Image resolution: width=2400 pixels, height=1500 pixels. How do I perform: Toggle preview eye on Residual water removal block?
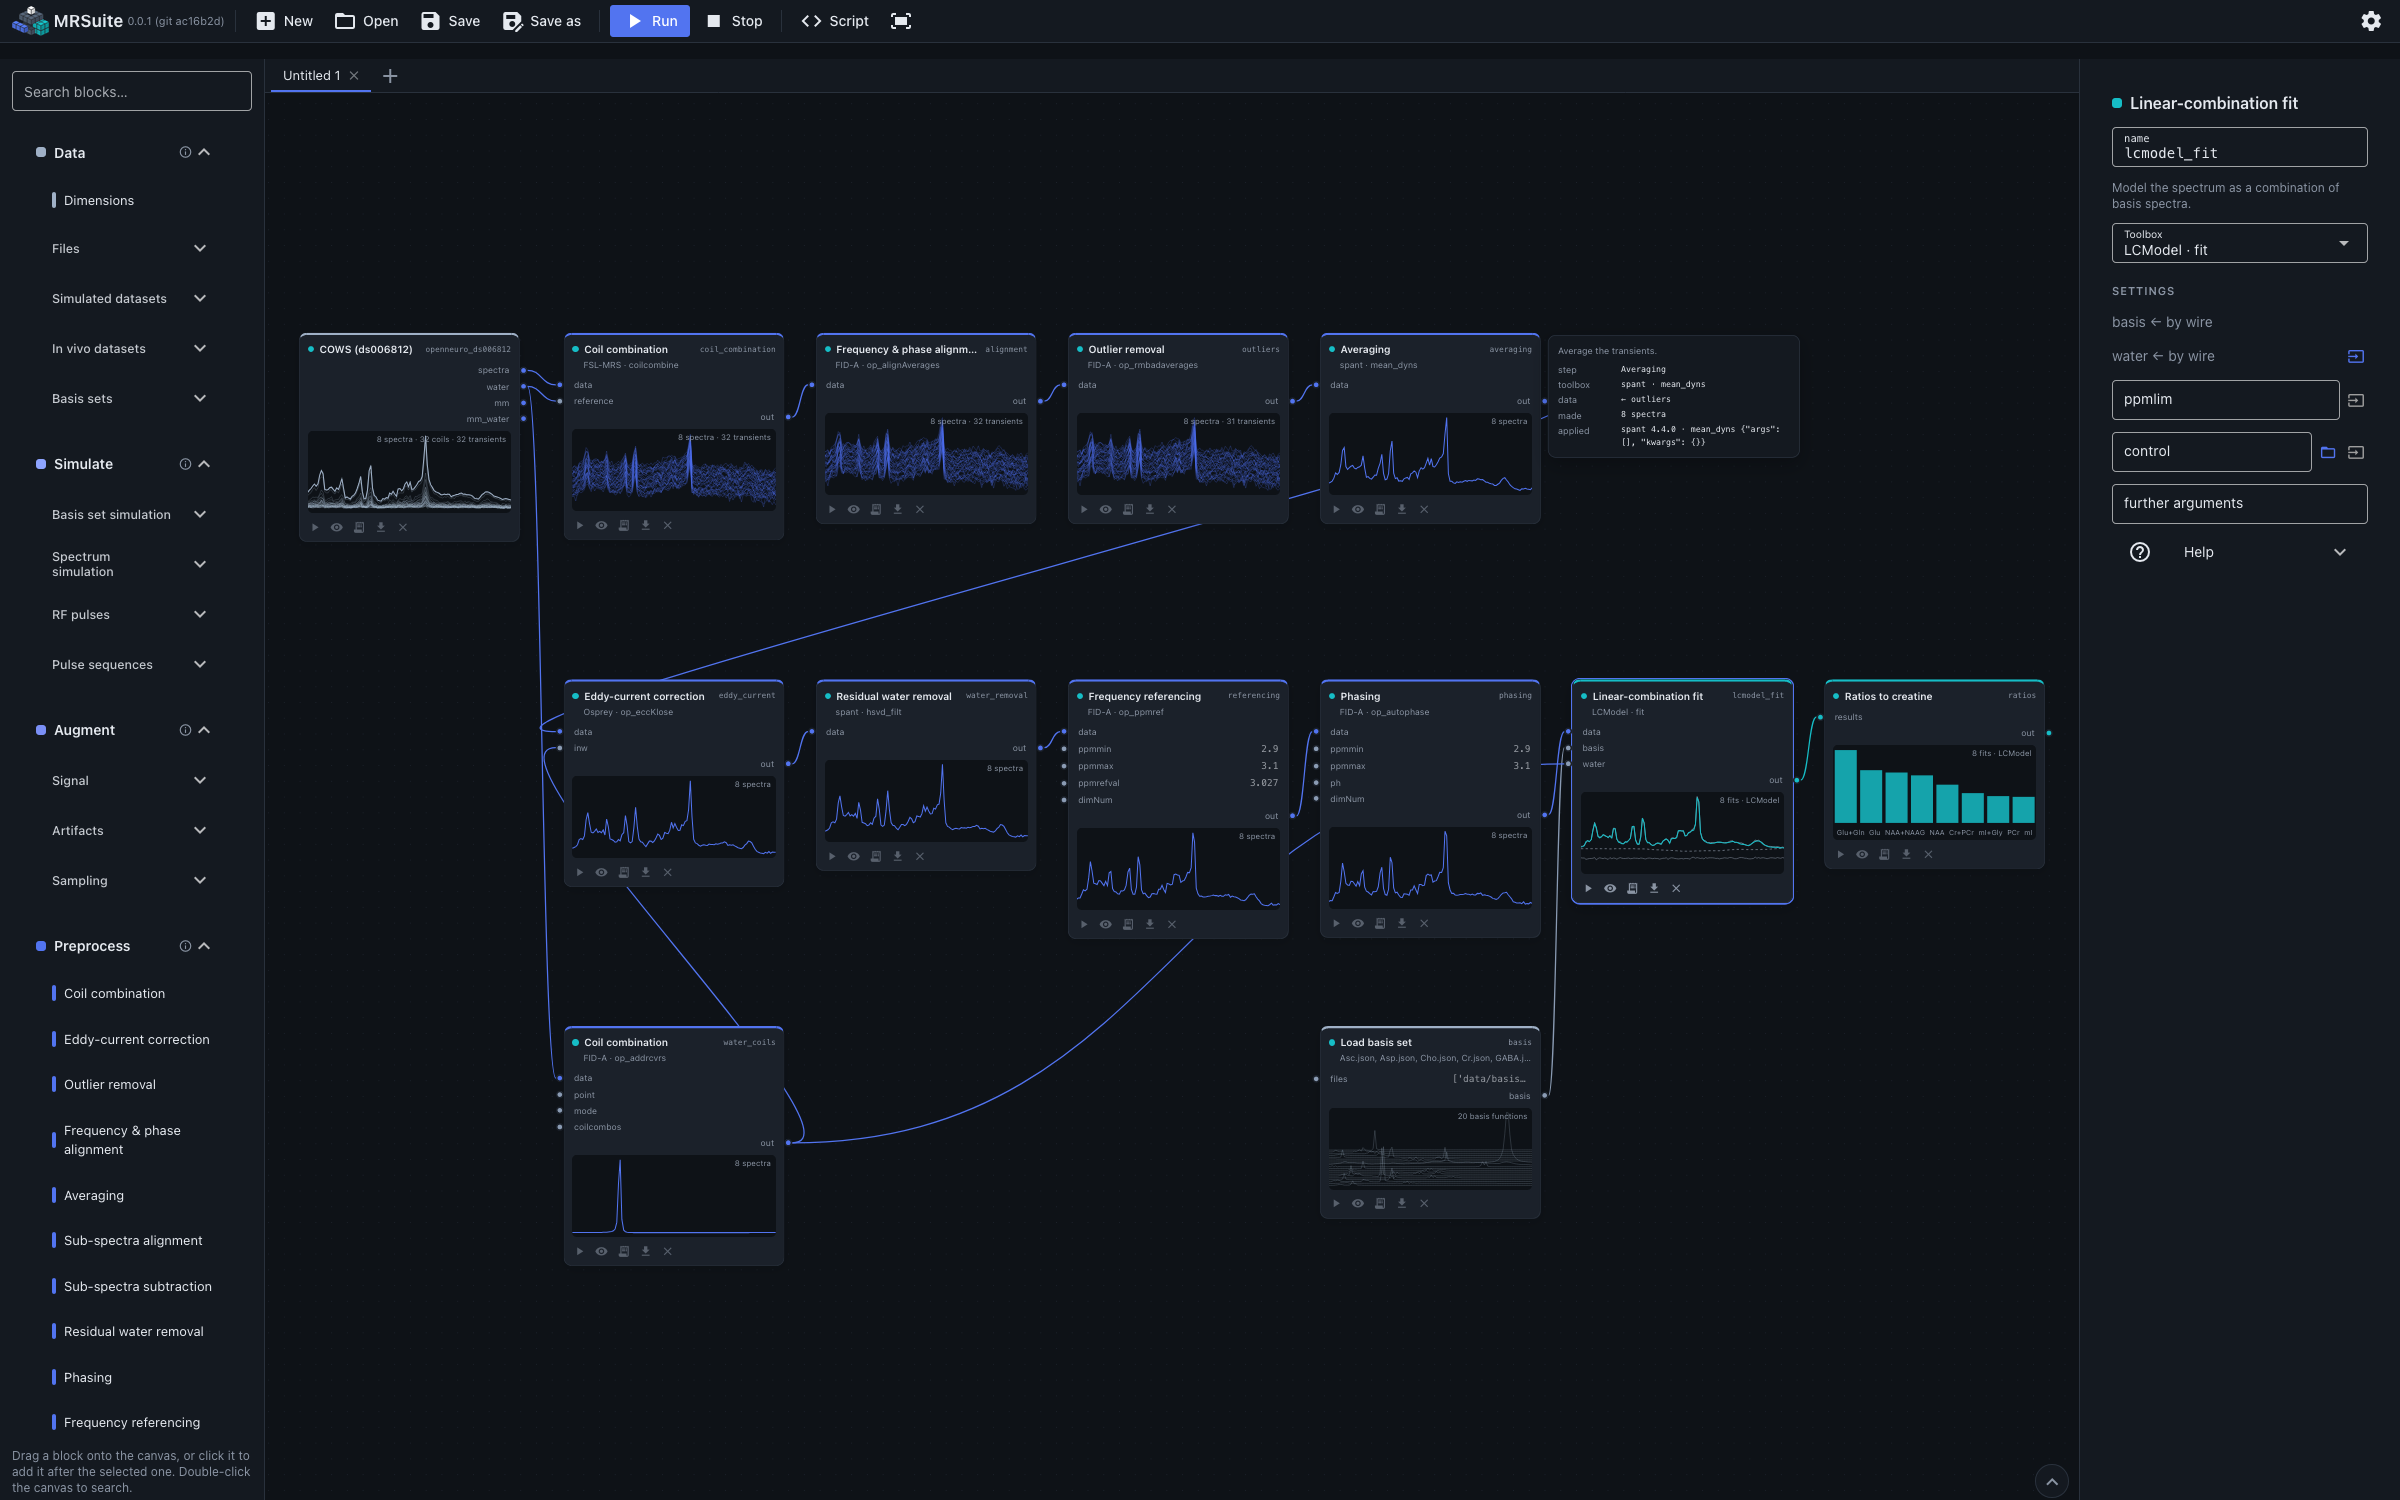pyautogui.click(x=854, y=856)
